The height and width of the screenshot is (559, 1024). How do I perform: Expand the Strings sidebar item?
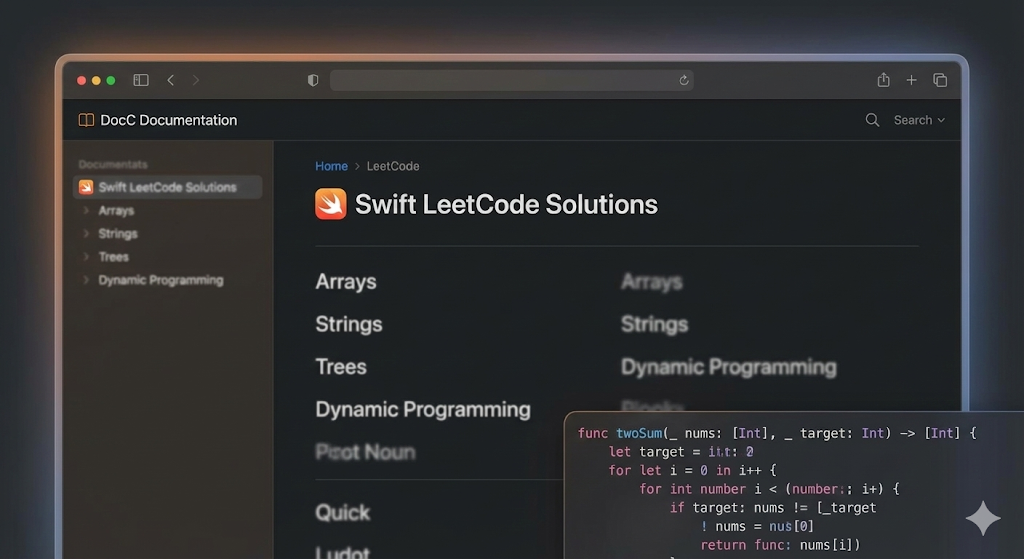pyautogui.click(x=86, y=233)
